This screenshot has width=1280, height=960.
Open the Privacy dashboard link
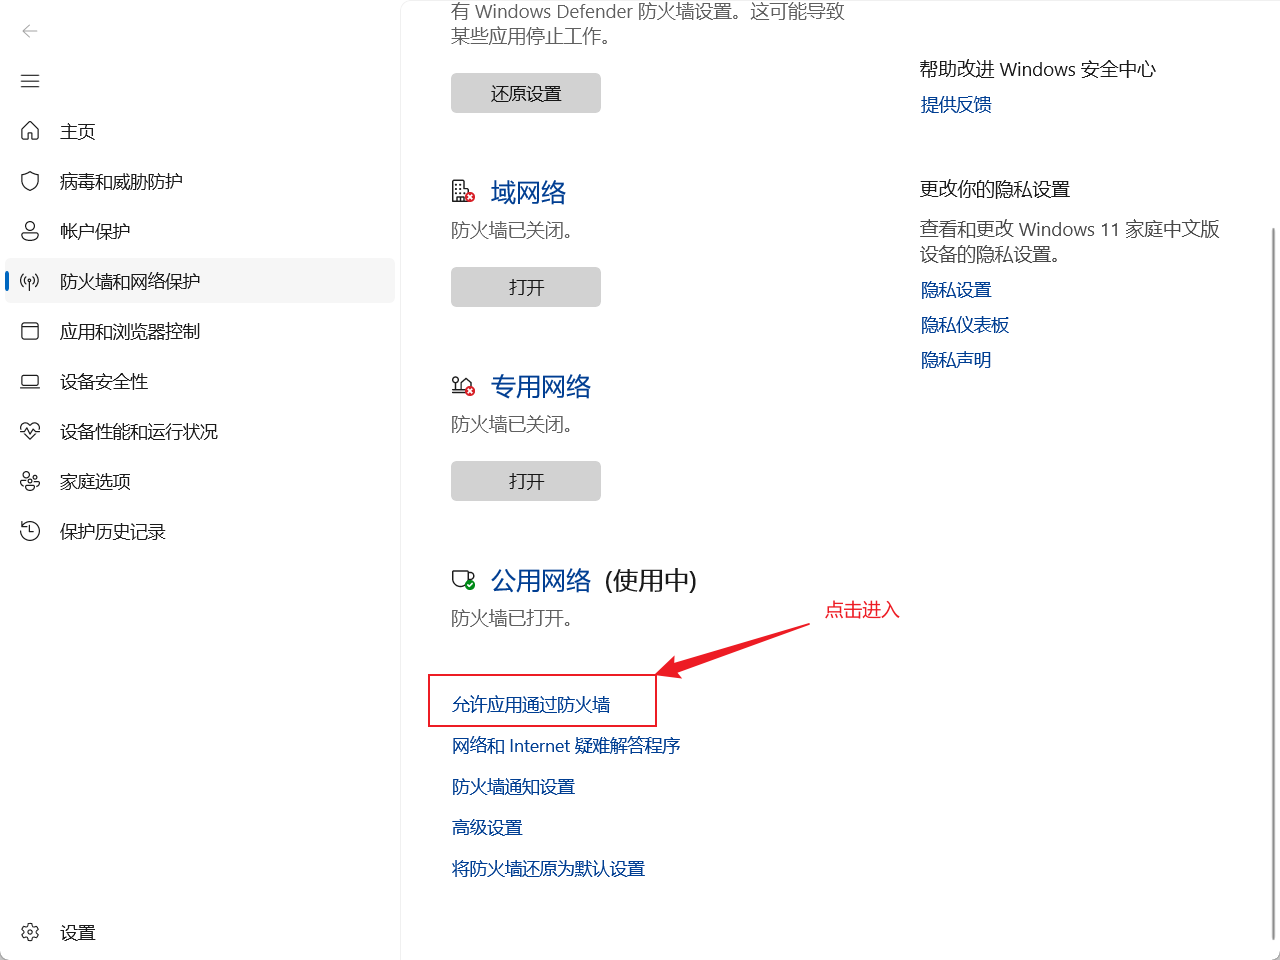964,324
